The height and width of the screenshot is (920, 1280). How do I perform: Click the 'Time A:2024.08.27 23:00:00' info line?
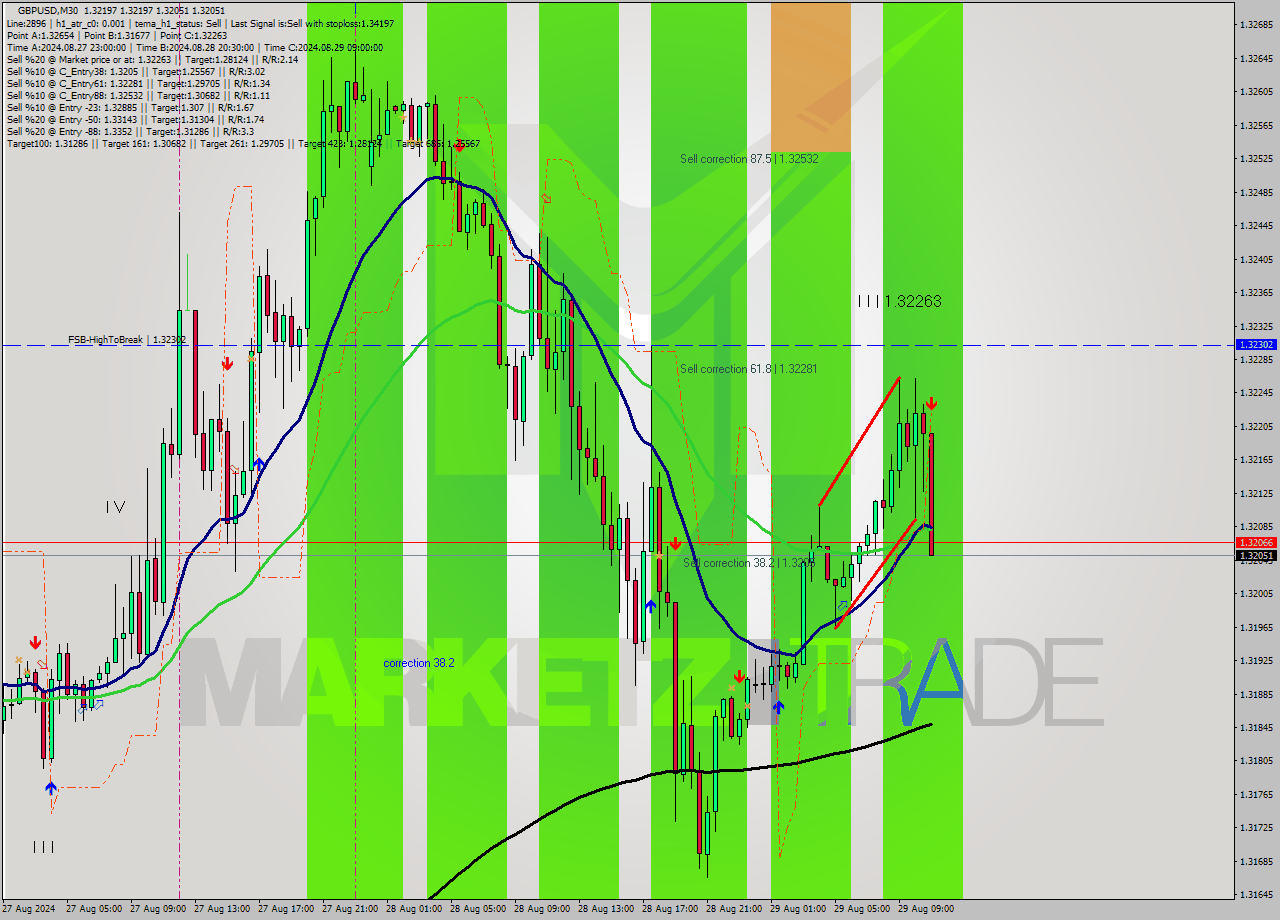pyautogui.click(x=195, y=47)
